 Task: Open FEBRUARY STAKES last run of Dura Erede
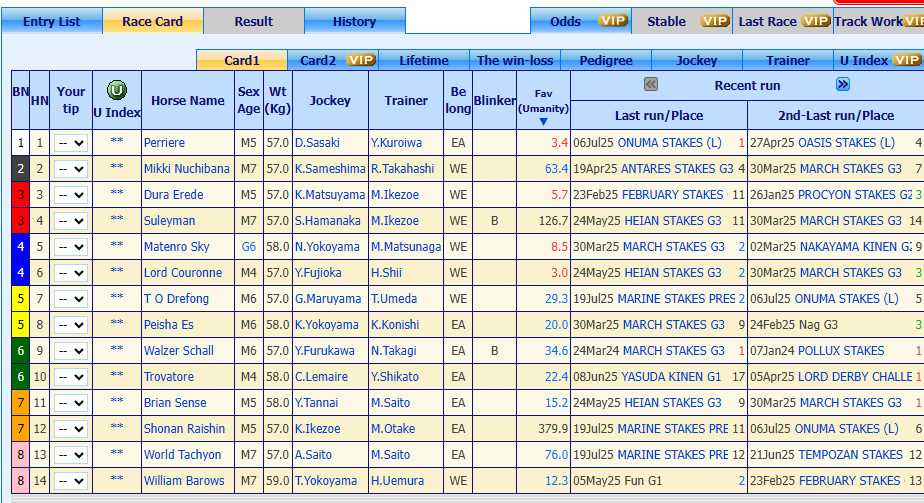pyautogui.click(x=672, y=195)
